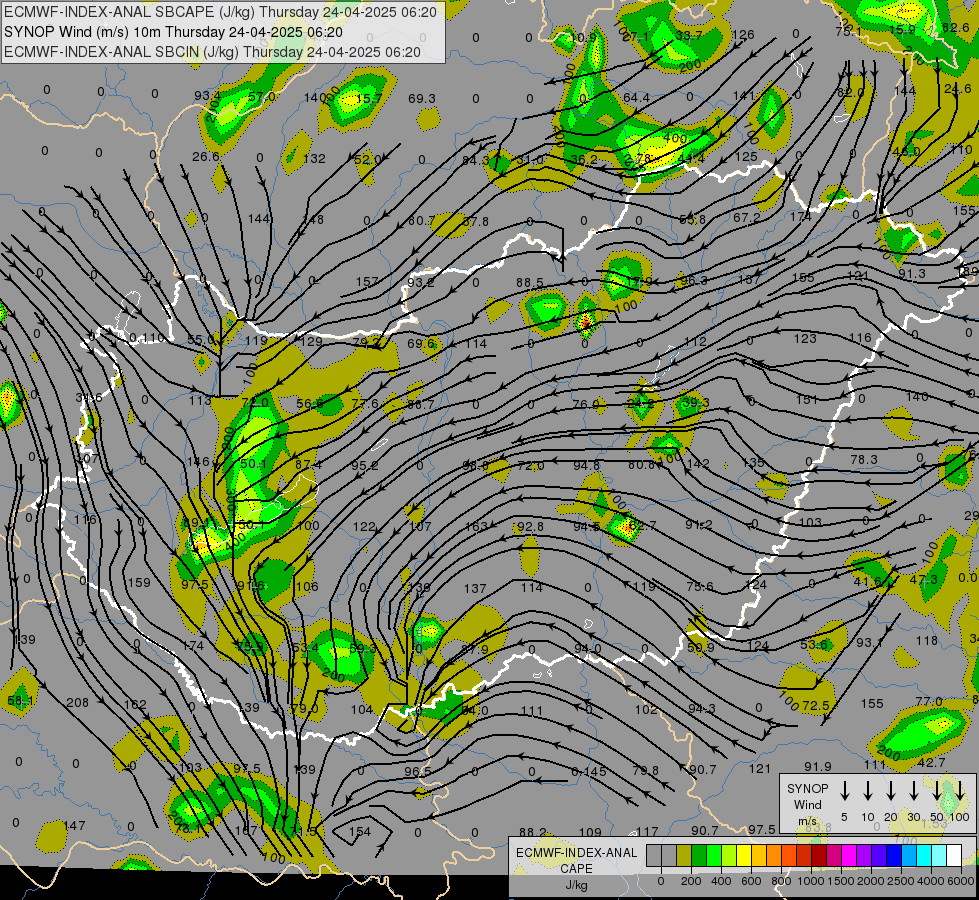Click the map value 95.2
The height and width of the screenshot is (900, 979).
(x=365, y=465)
